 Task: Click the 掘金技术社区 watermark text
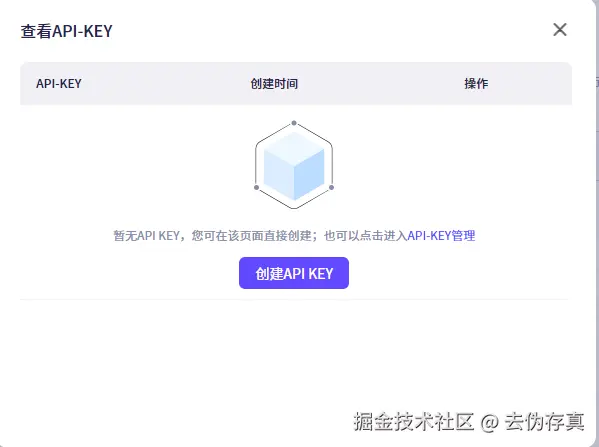(x=414, y=422)
